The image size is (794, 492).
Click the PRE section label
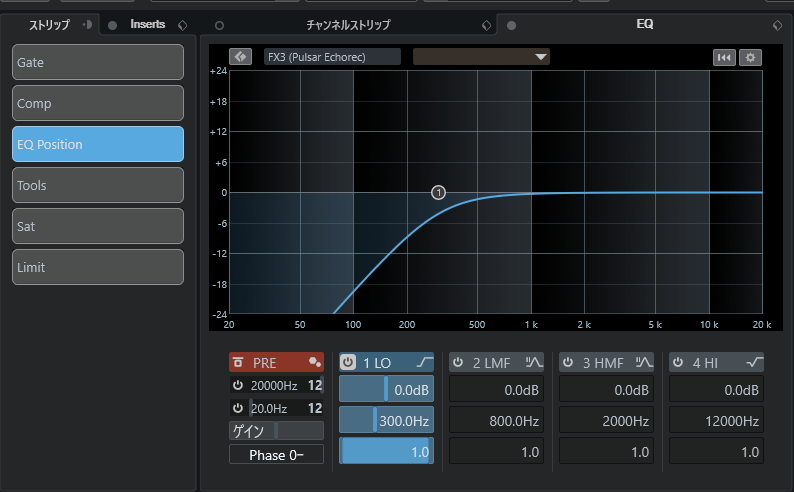pos(265,363)
